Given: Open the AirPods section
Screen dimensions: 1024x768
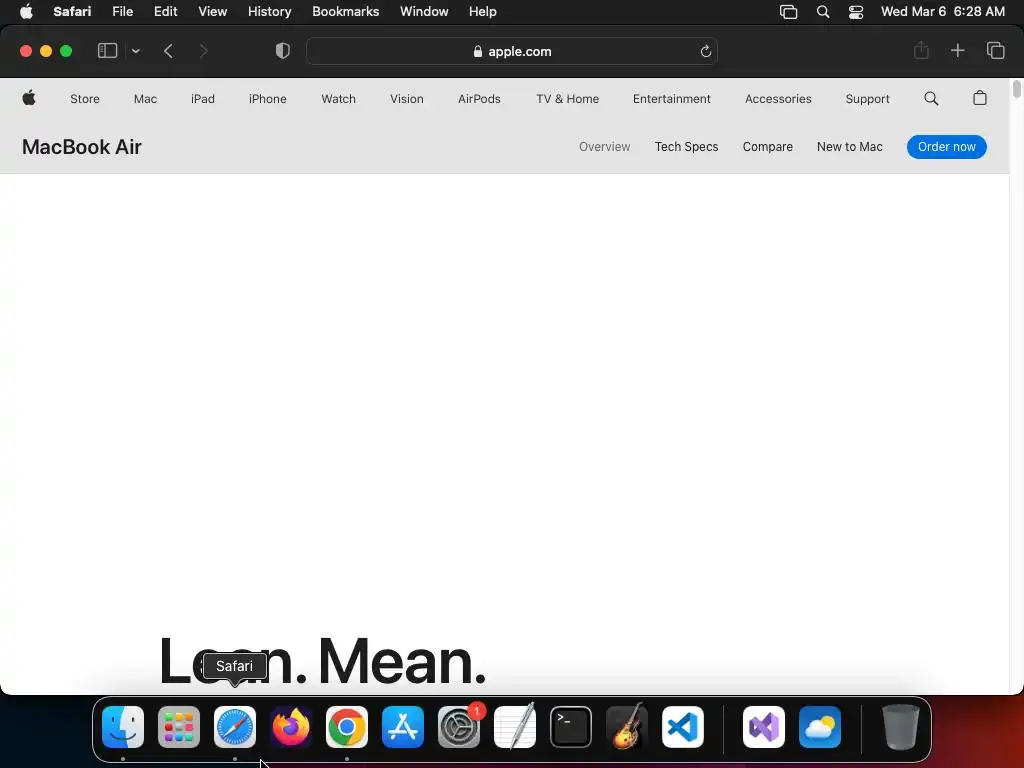Looking at the screenshot, I should click(x=479, y=99).
